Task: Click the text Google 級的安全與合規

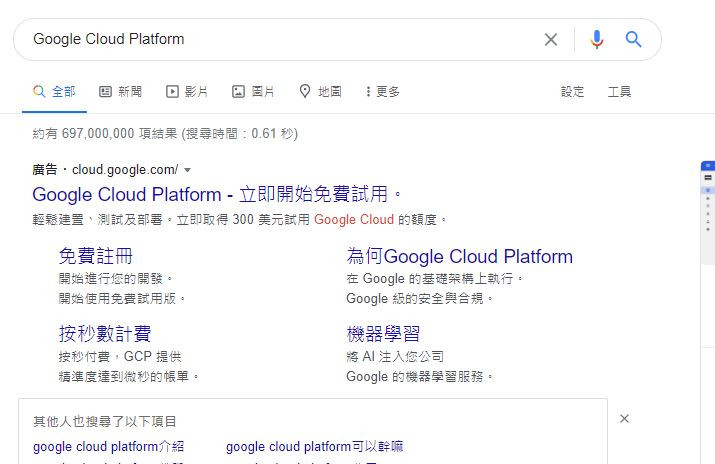Action: point(420,299)
